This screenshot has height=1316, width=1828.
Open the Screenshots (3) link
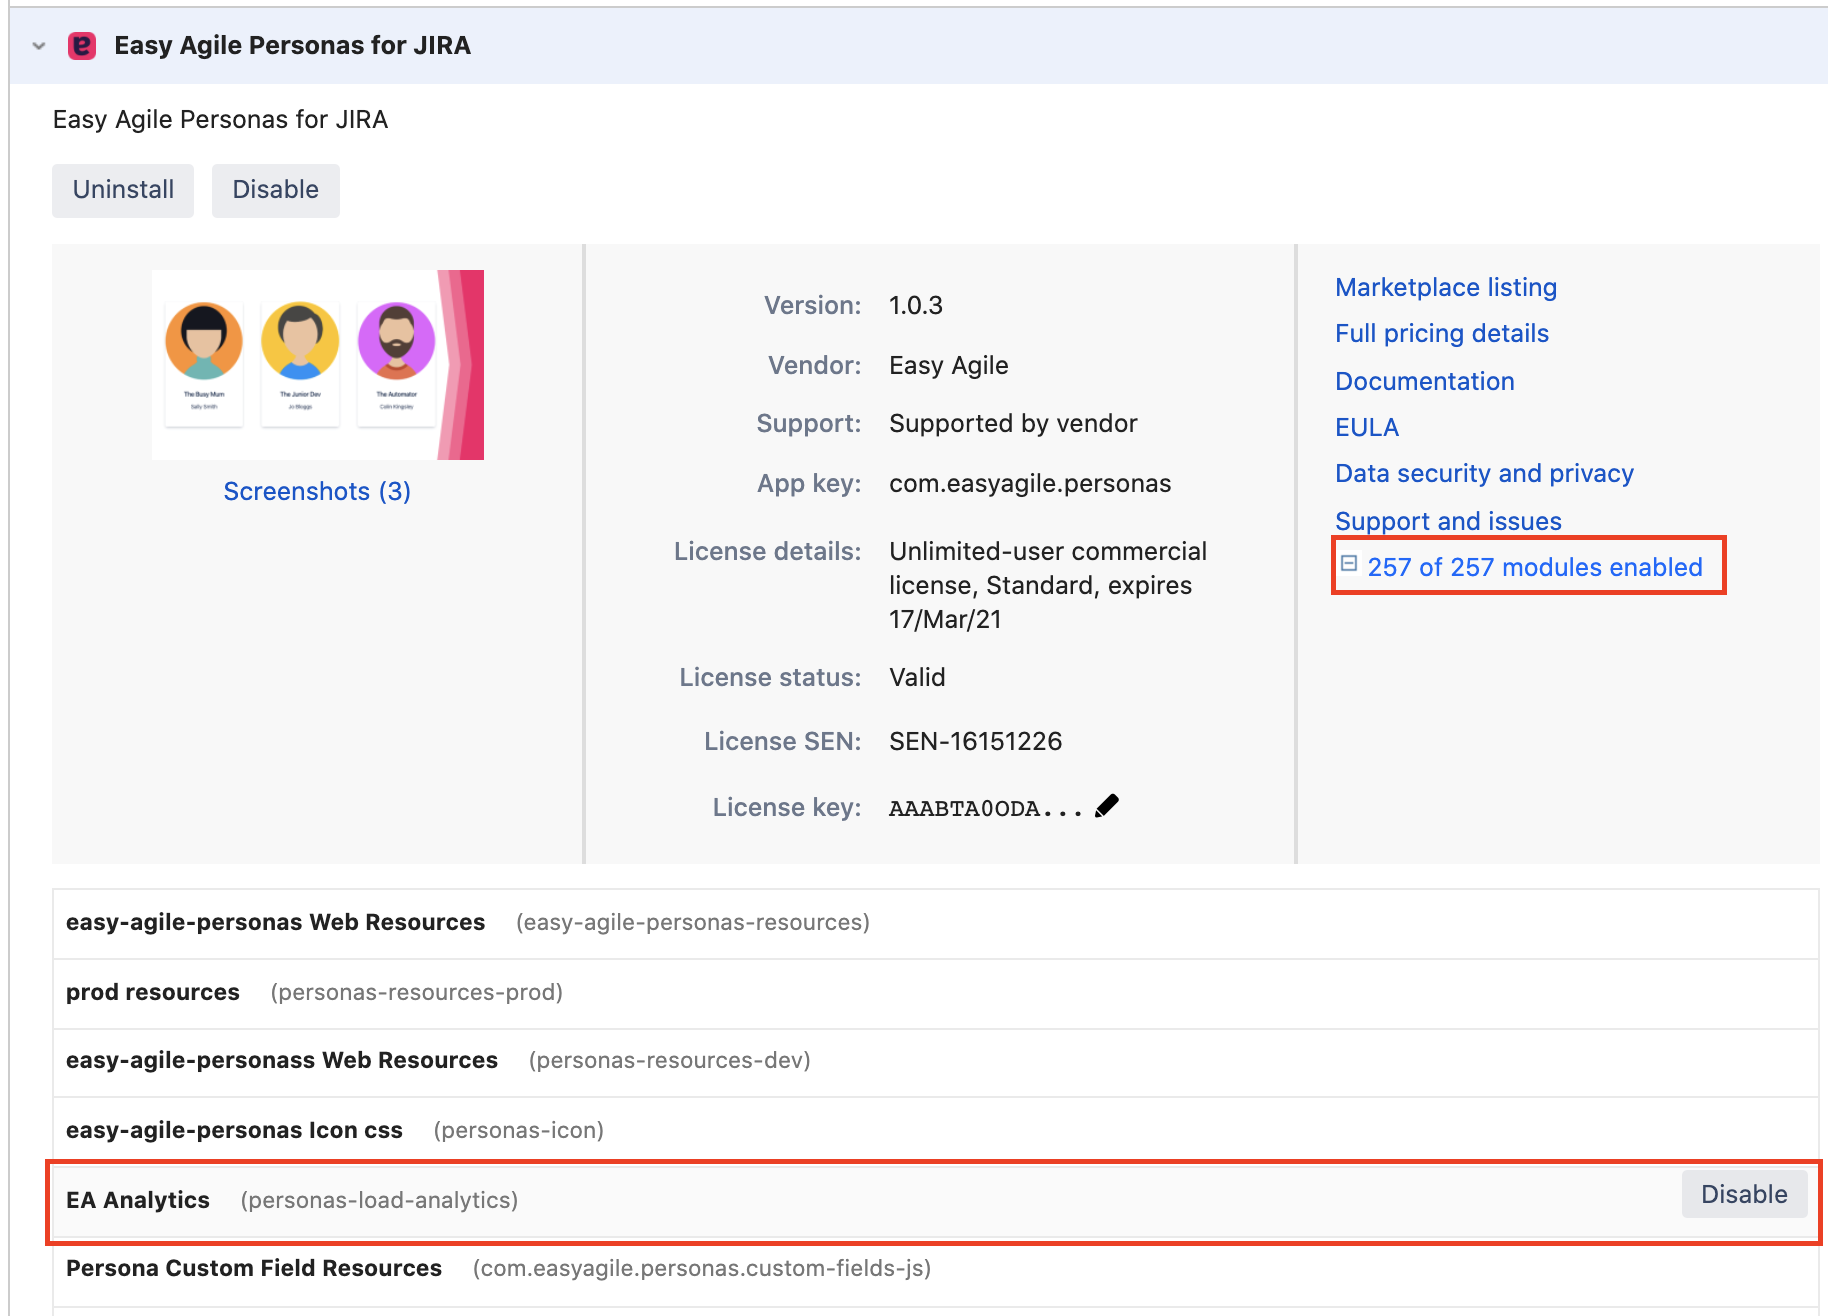pos(317,491)
